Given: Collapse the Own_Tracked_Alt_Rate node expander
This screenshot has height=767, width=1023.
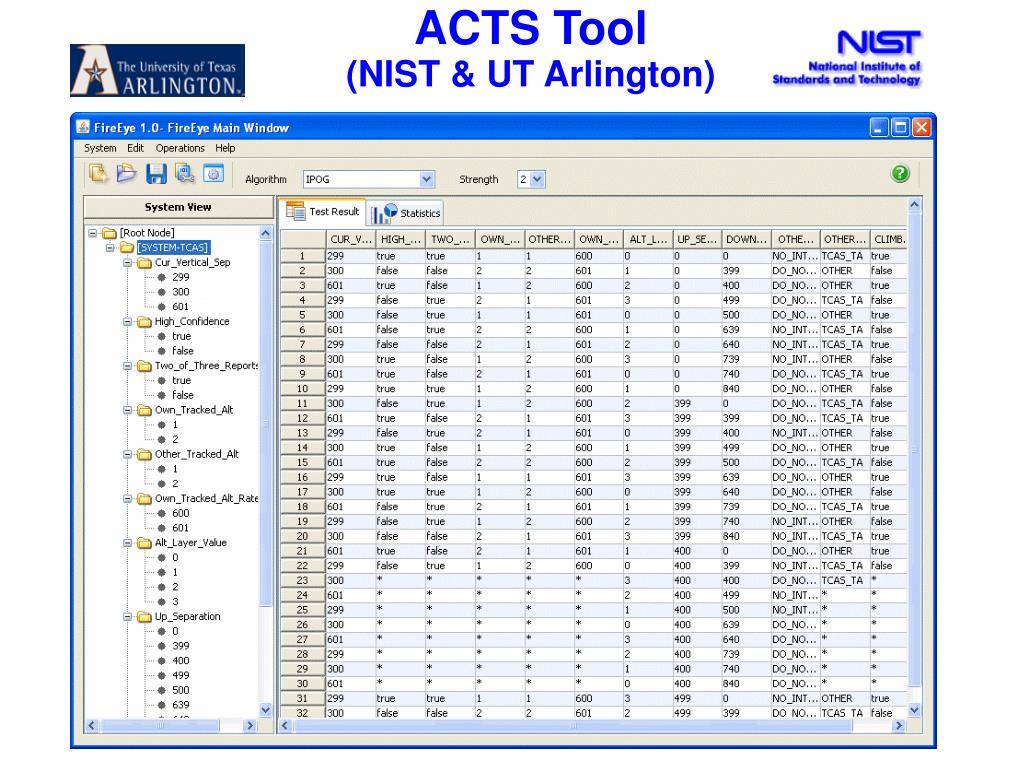Looking at the screenshot, I should (x=128, y=498).
